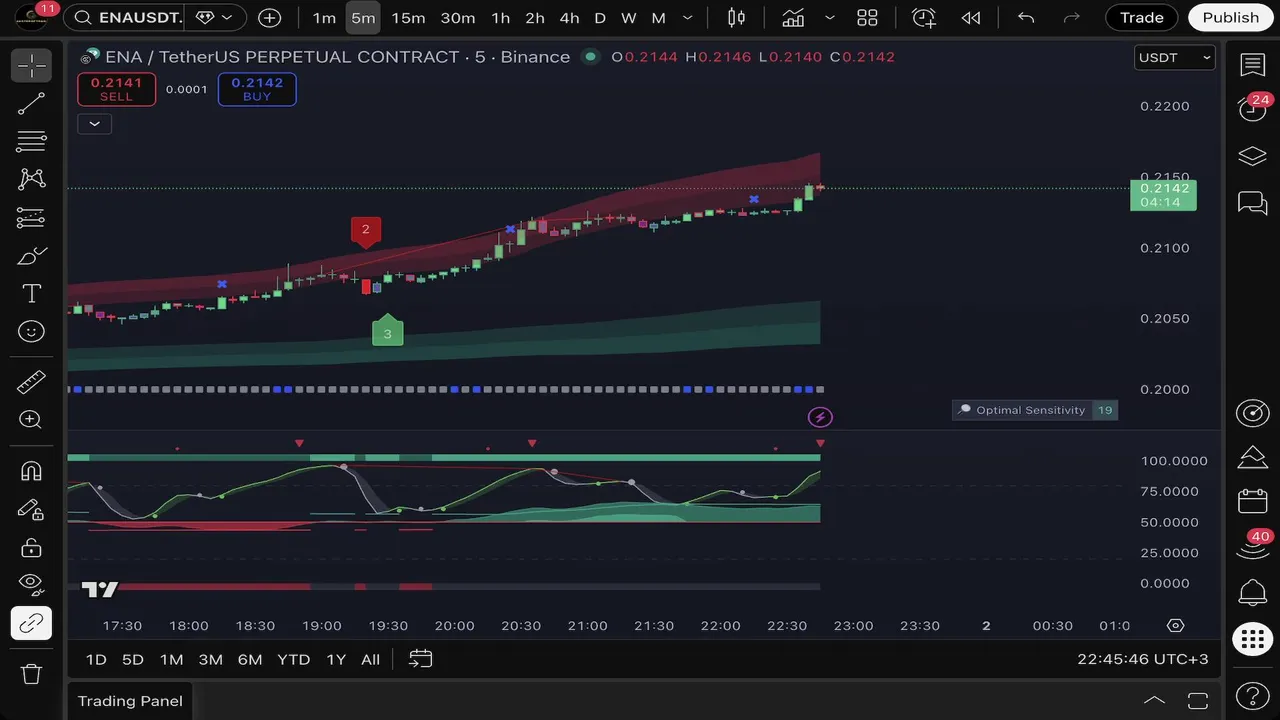Open the Fibonacci retracement tools
Viewport: 1280px width, 720px height.
(31, 141)
